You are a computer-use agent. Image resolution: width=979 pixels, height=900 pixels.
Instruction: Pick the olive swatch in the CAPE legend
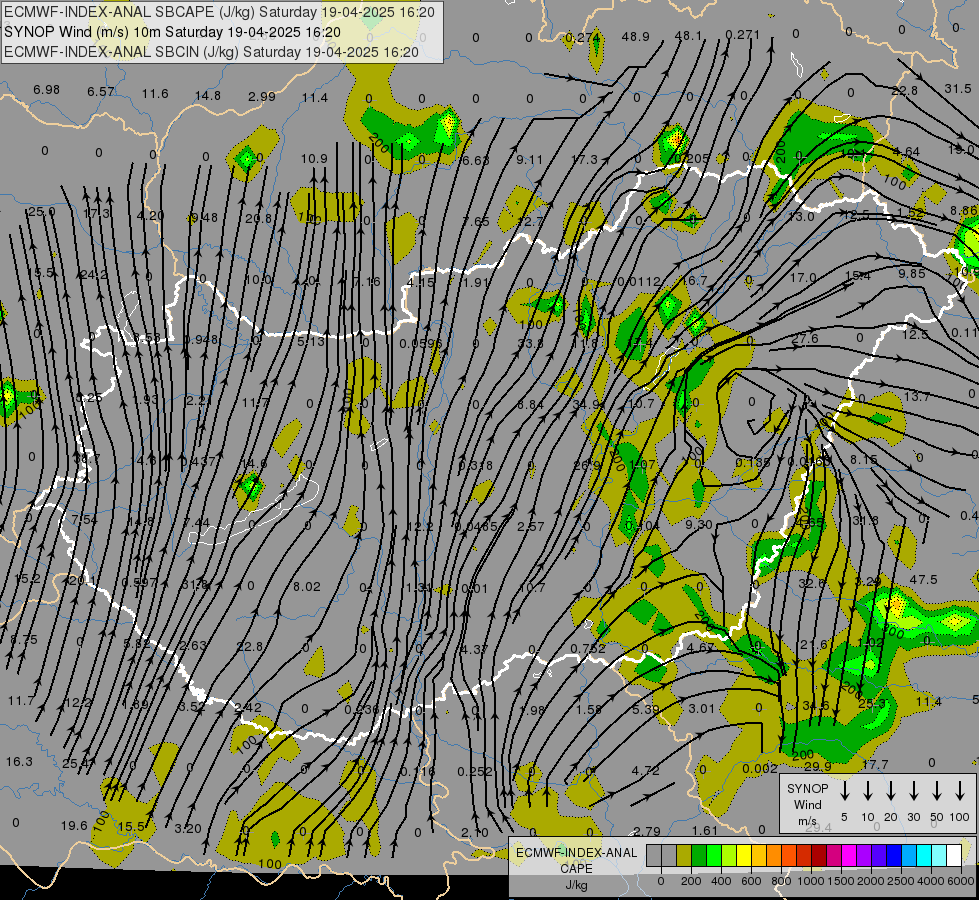684,855
